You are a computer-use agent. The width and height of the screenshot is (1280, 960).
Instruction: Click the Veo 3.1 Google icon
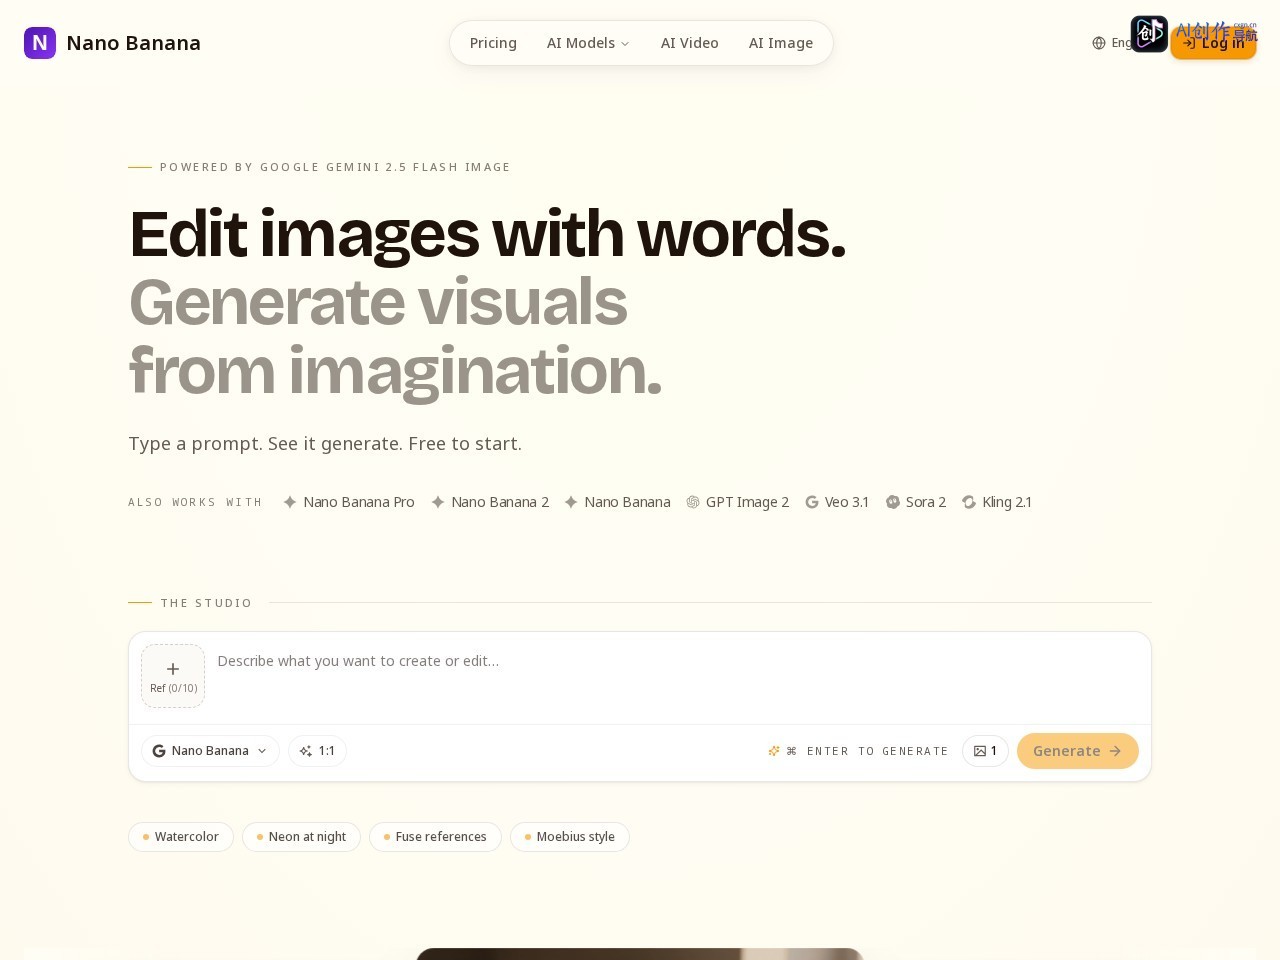[812, 502]
